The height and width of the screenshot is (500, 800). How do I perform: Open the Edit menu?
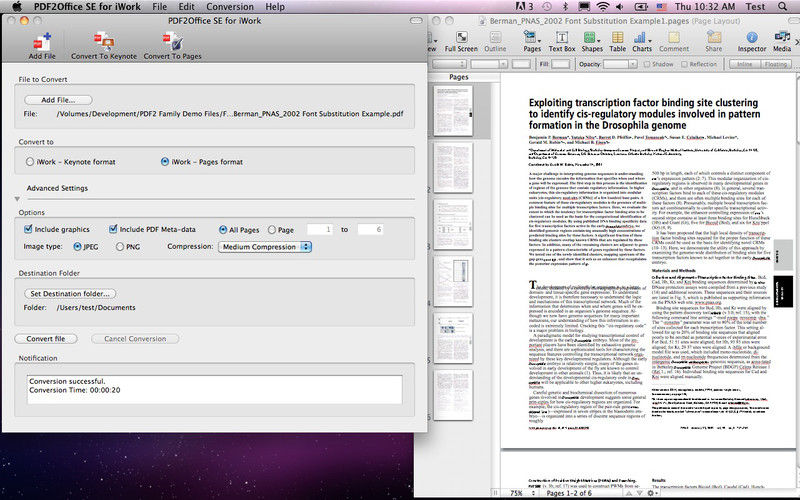click(x=186, y=7)
